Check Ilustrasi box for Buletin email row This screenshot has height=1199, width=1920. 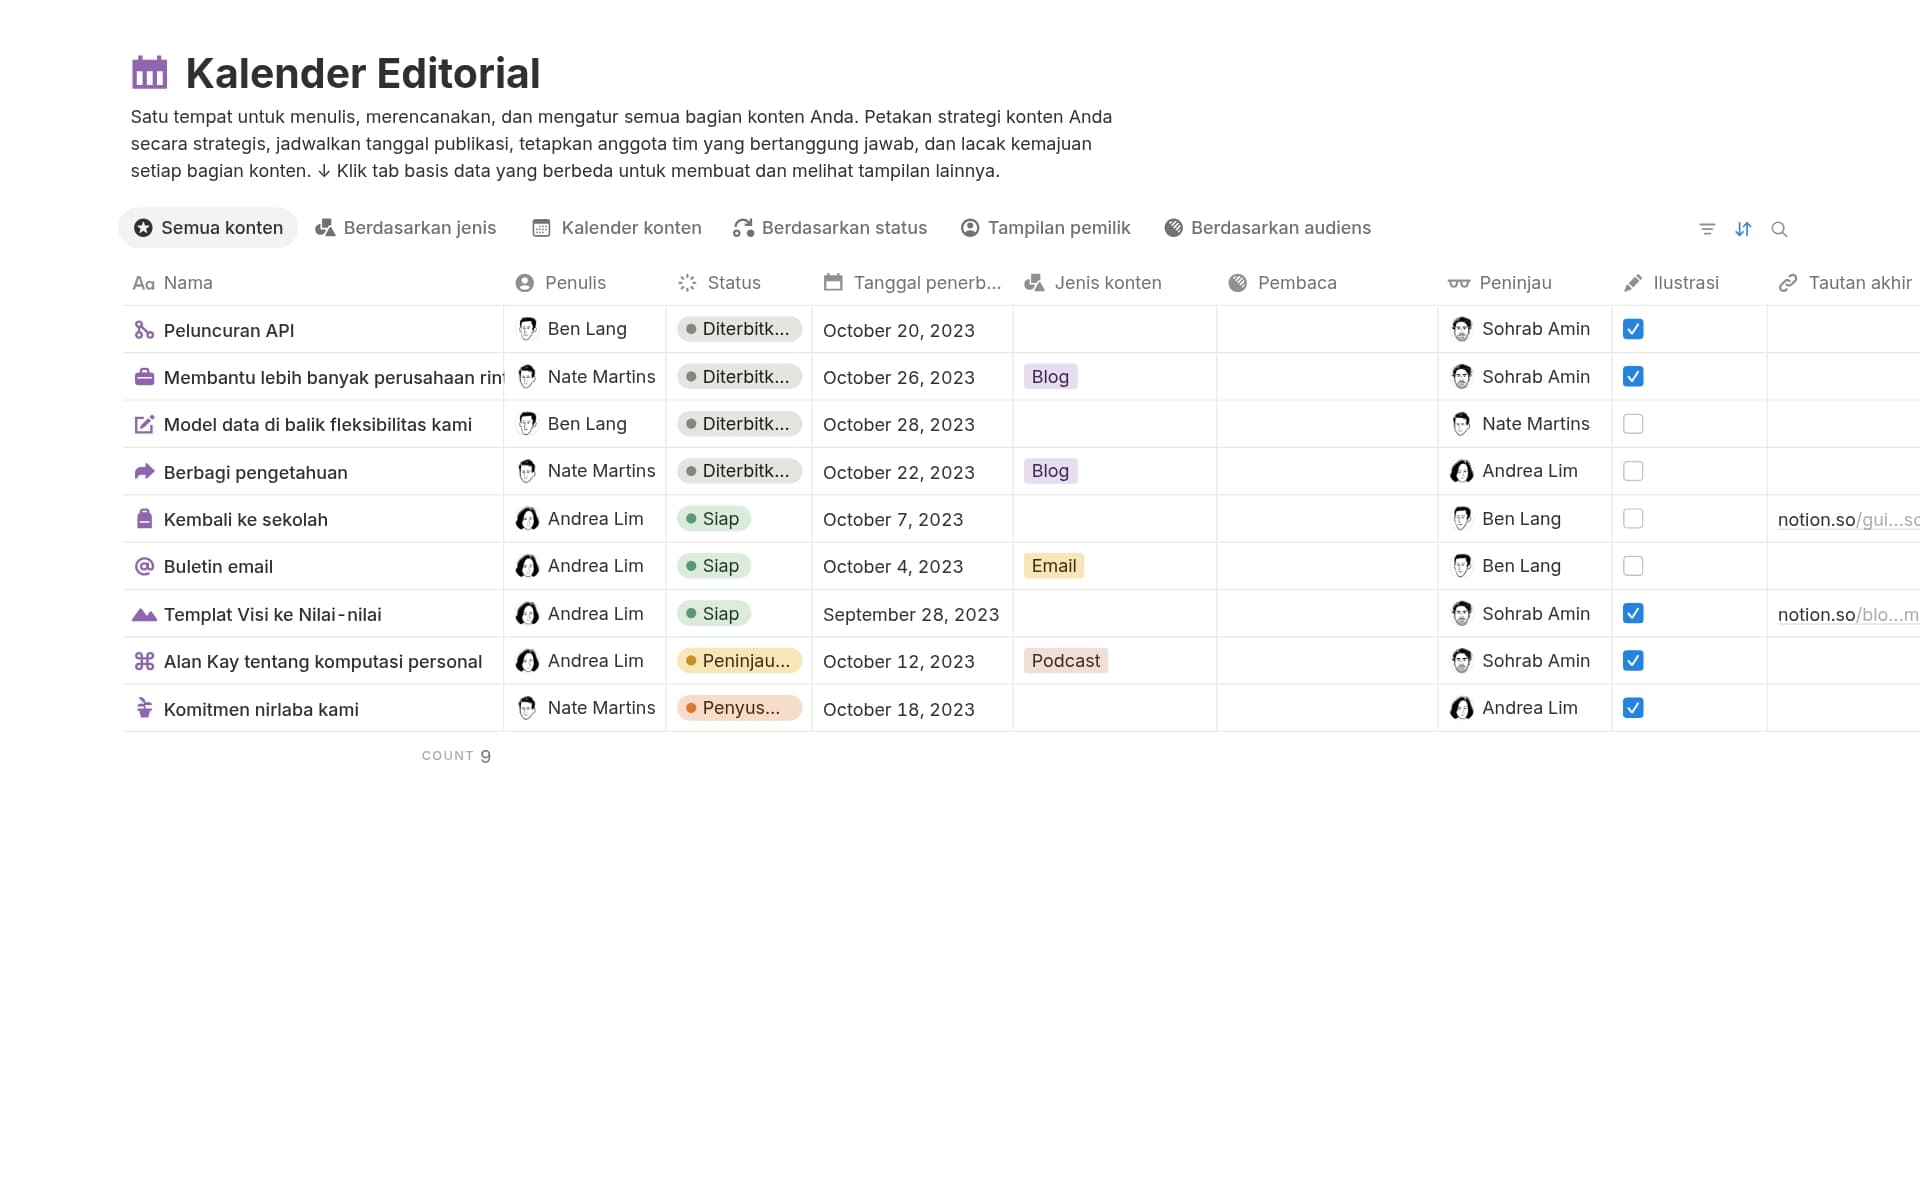tap(1633, 566)
